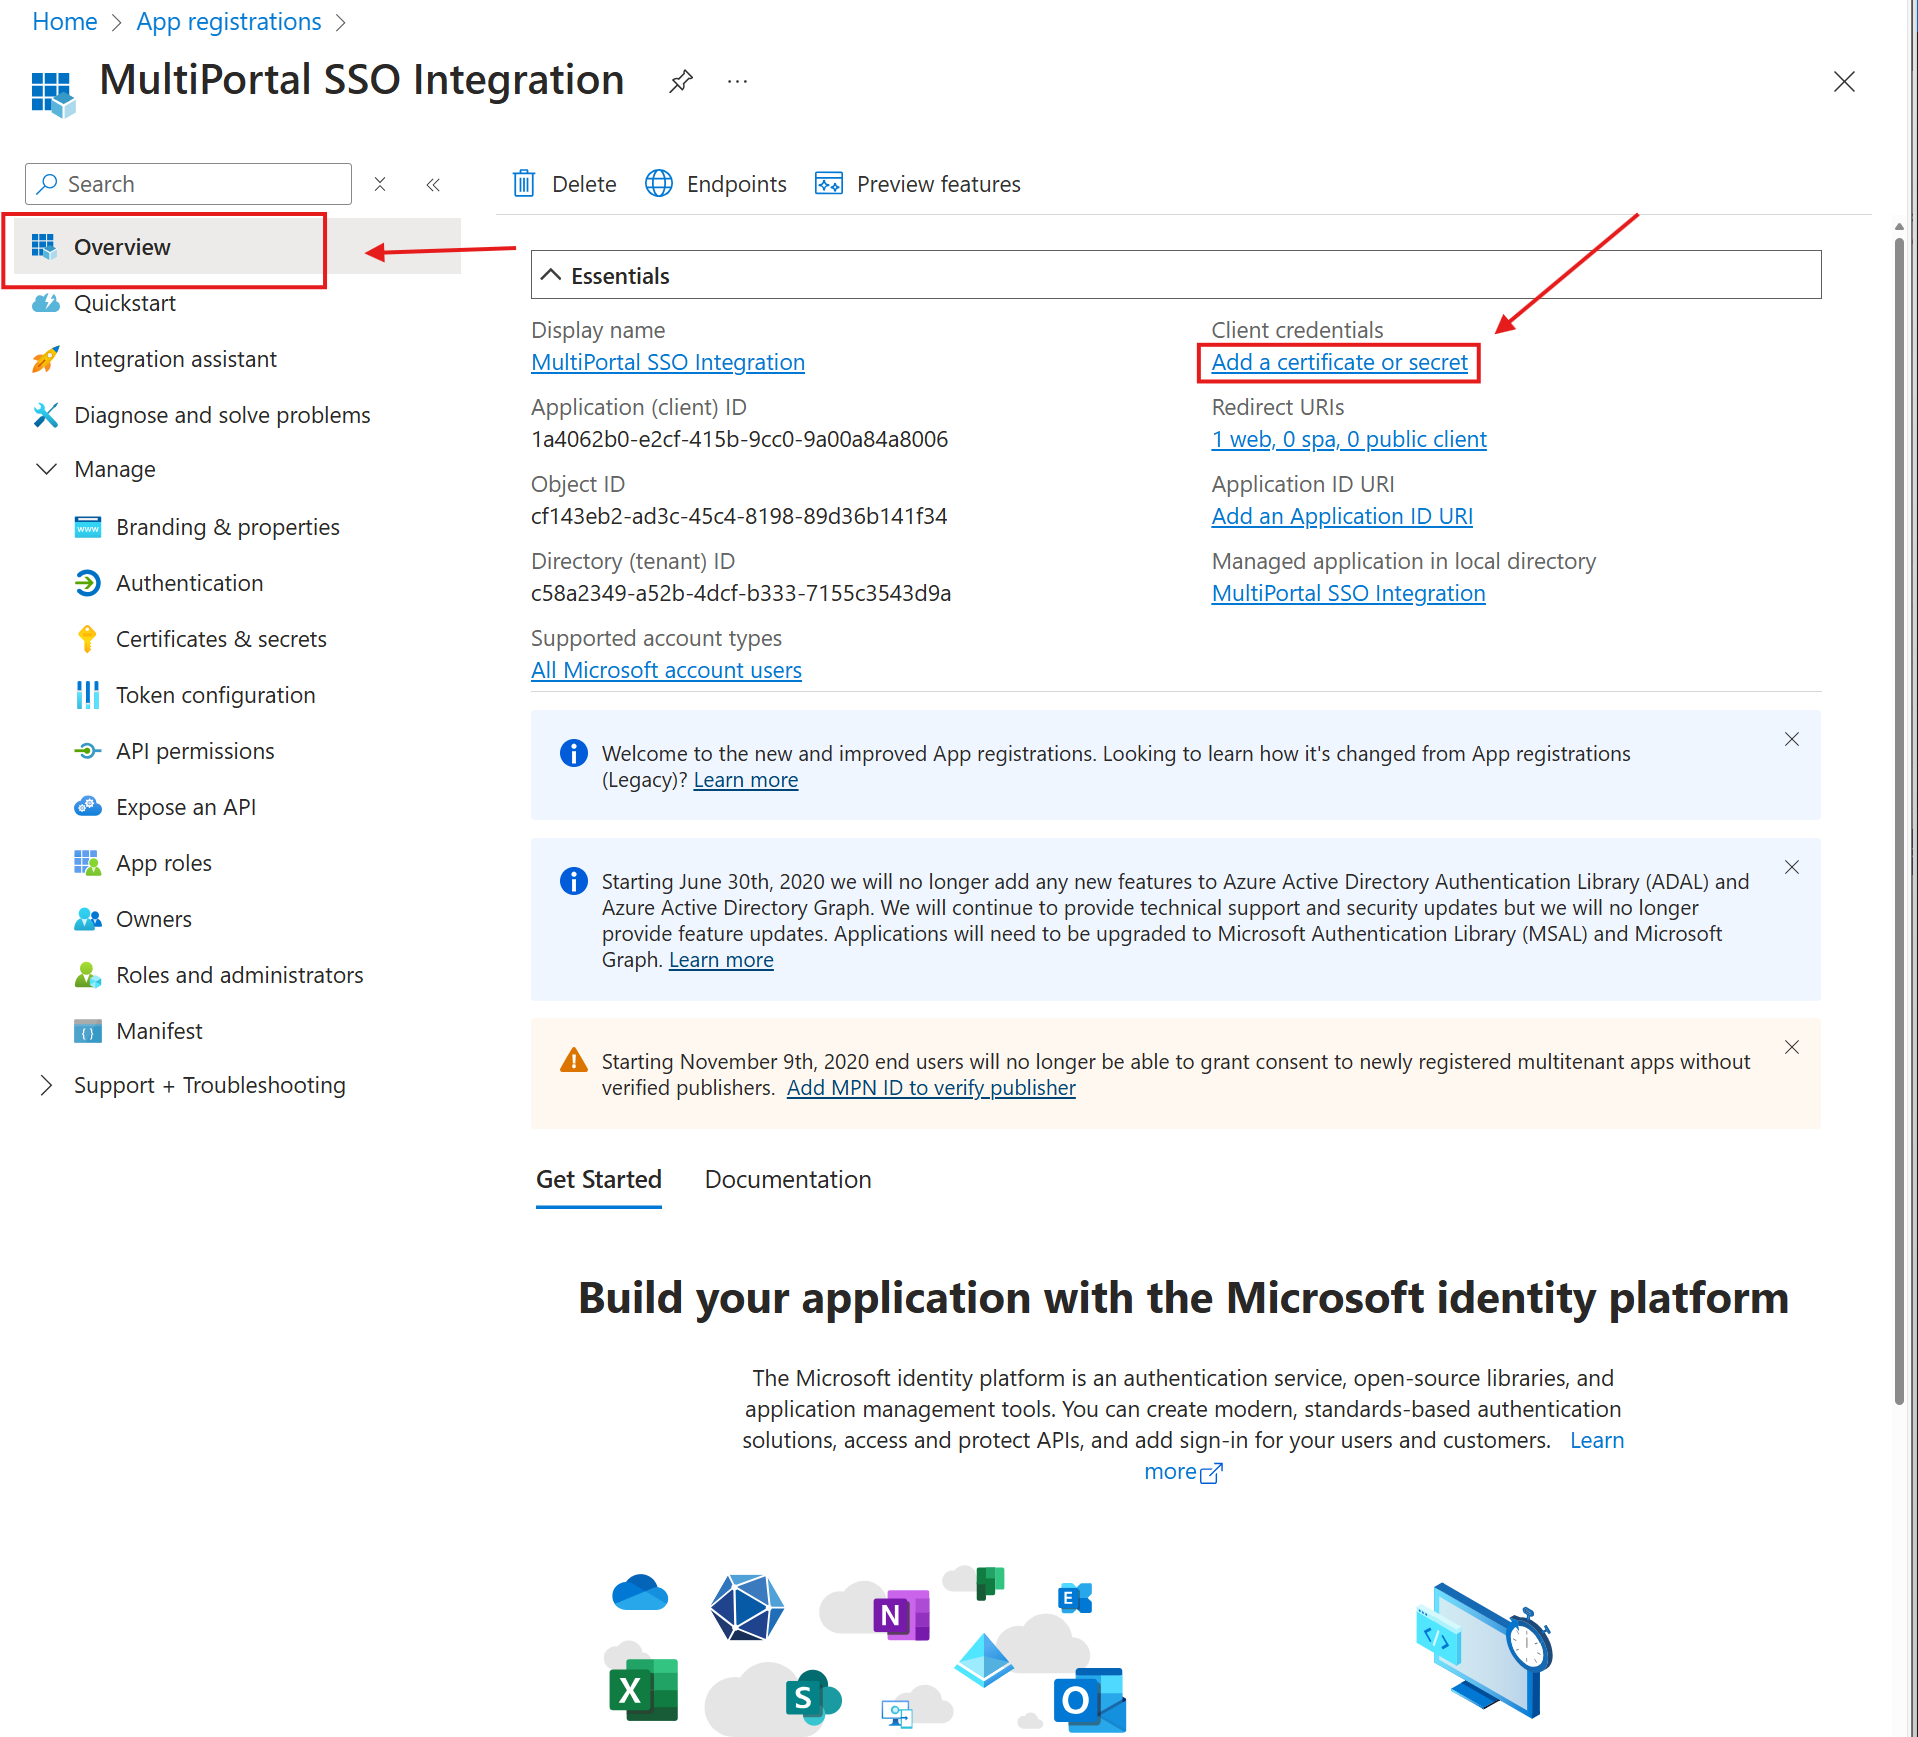
Task: Click the Delete trash icon
Action: (524, 183)
